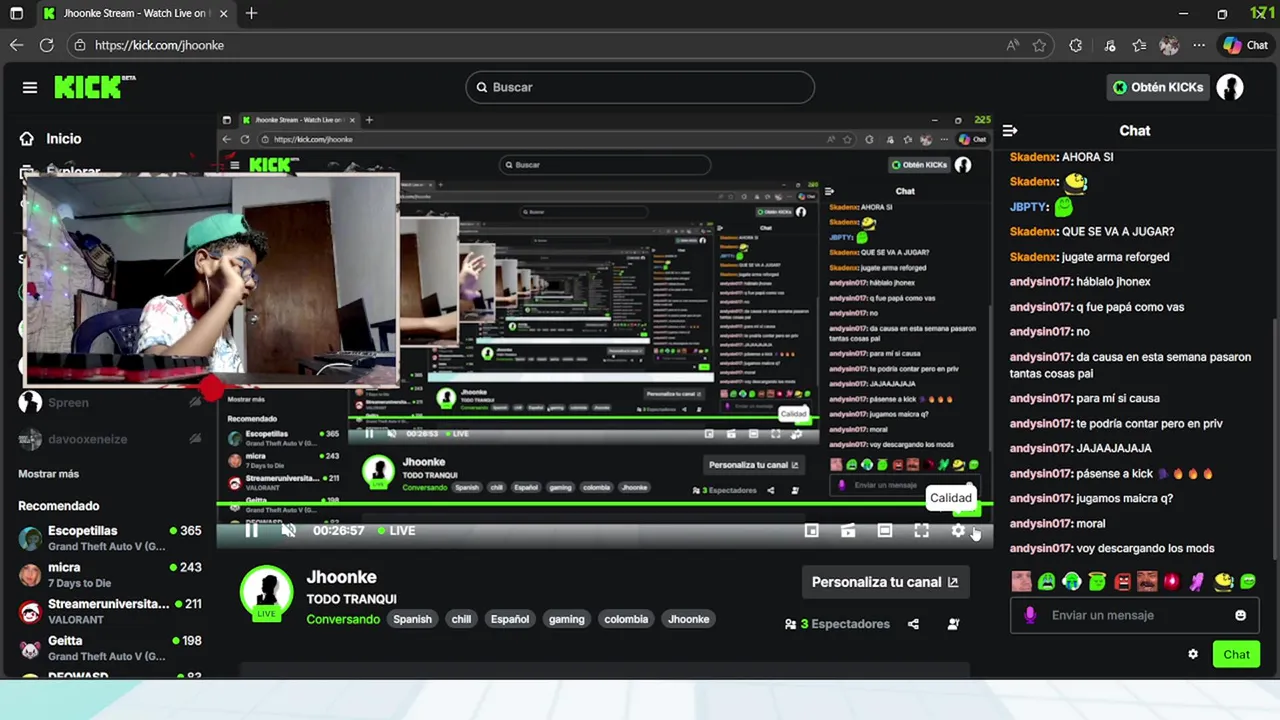1280x720 pixels.
Task: Click JBPTY username in chat
Action: coord(1027,207)
